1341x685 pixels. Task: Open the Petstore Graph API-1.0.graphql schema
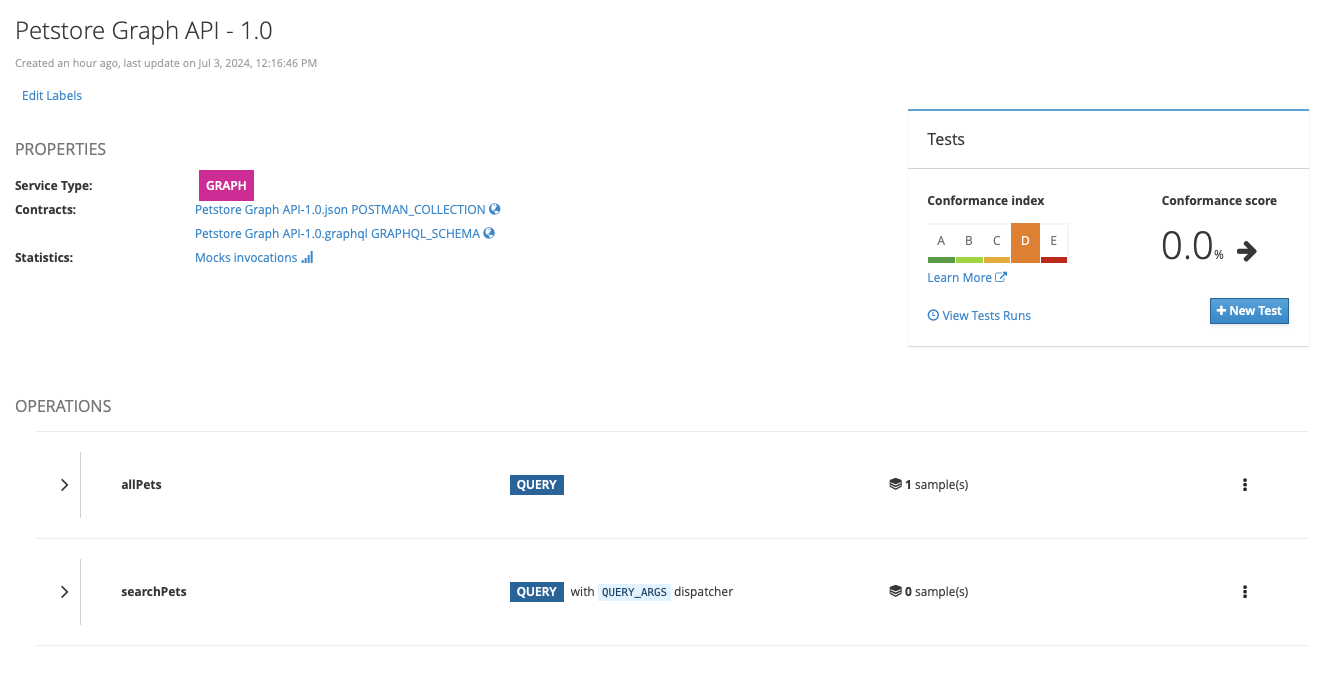click(337, 234)
